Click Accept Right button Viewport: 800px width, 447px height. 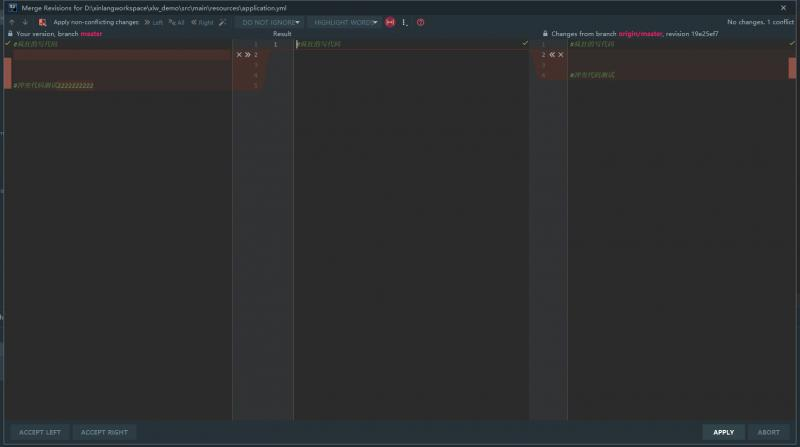pos(104,432)
